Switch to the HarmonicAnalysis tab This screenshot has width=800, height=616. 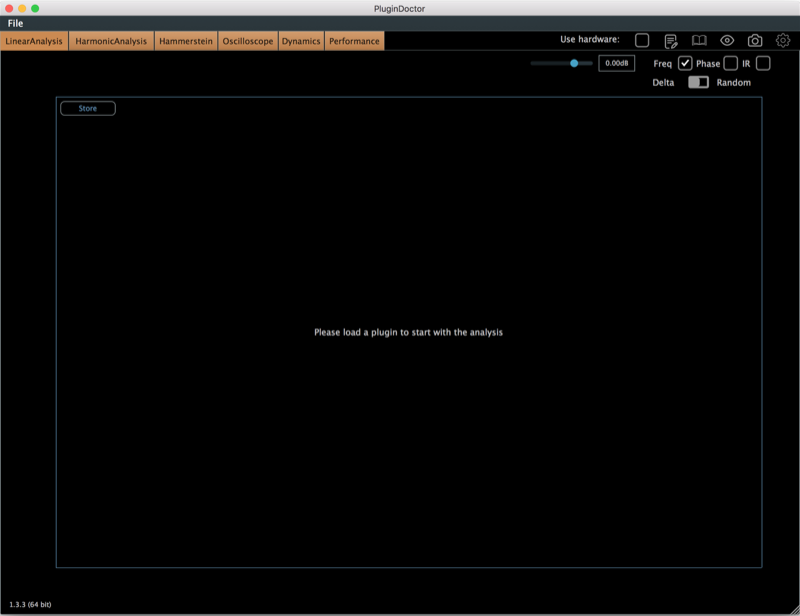click(111, 41)
